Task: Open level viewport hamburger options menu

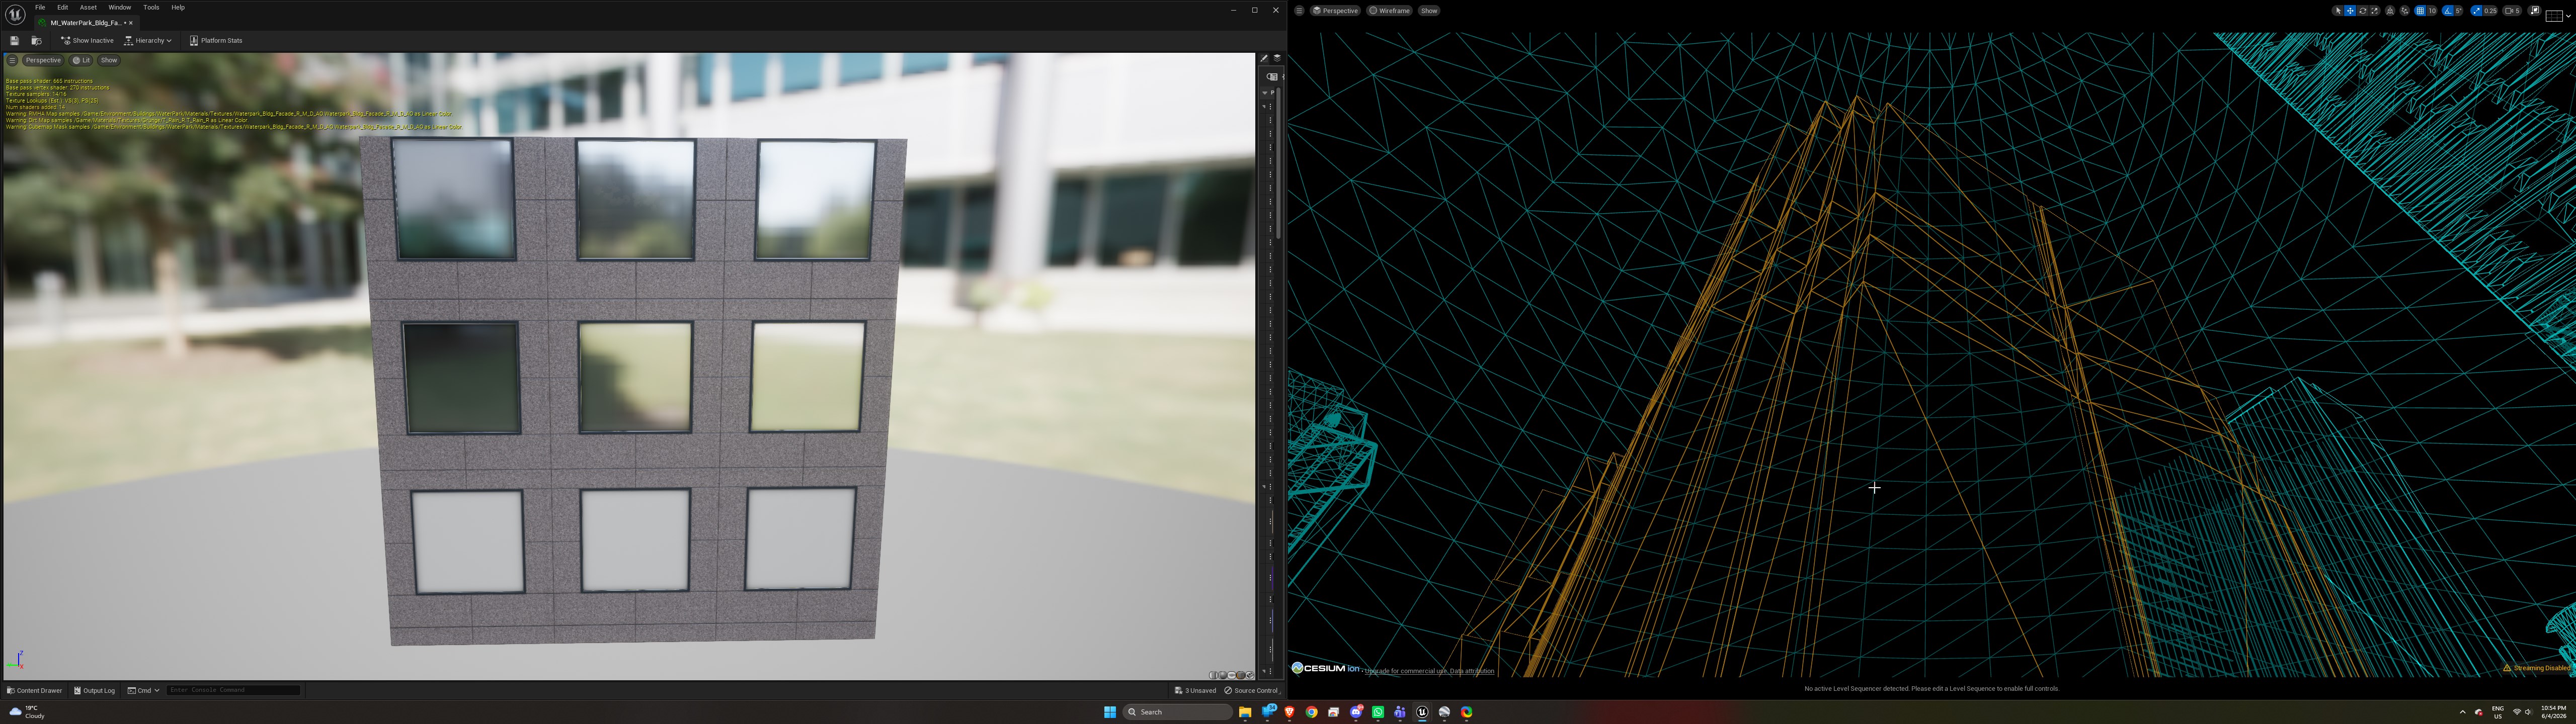Action: [x=1298, y=11]
